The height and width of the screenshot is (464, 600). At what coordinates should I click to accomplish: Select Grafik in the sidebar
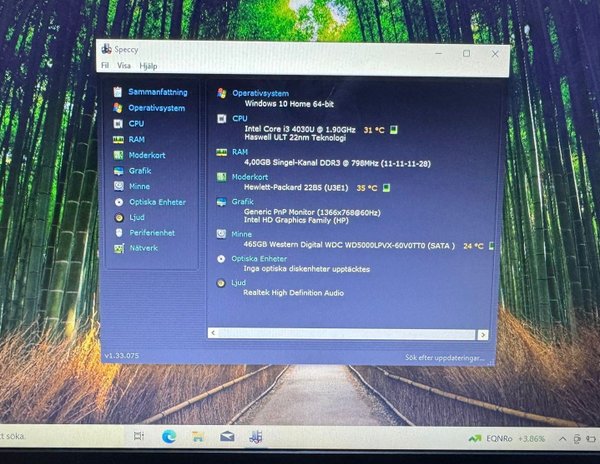[x=140, y=171]
